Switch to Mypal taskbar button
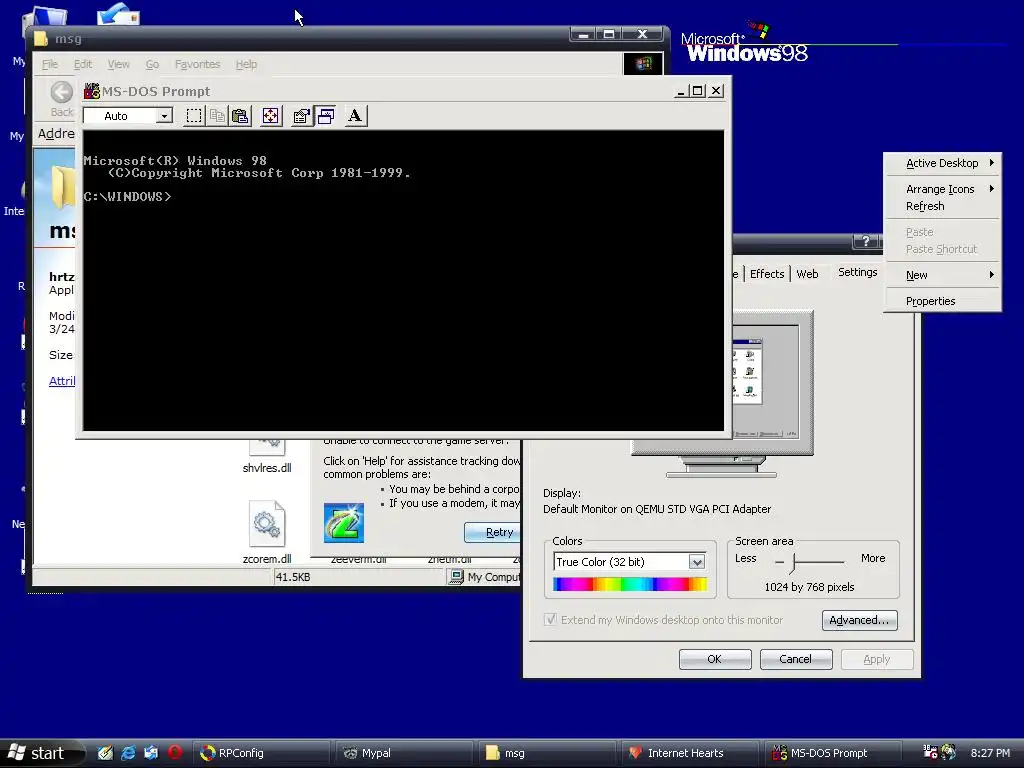 click(404, 753)
